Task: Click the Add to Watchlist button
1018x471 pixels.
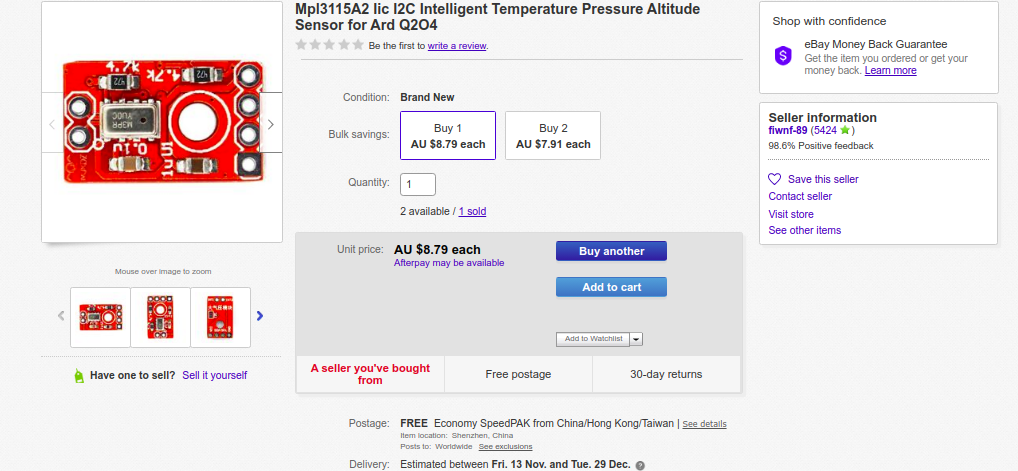Action: (x=593, y=339)
